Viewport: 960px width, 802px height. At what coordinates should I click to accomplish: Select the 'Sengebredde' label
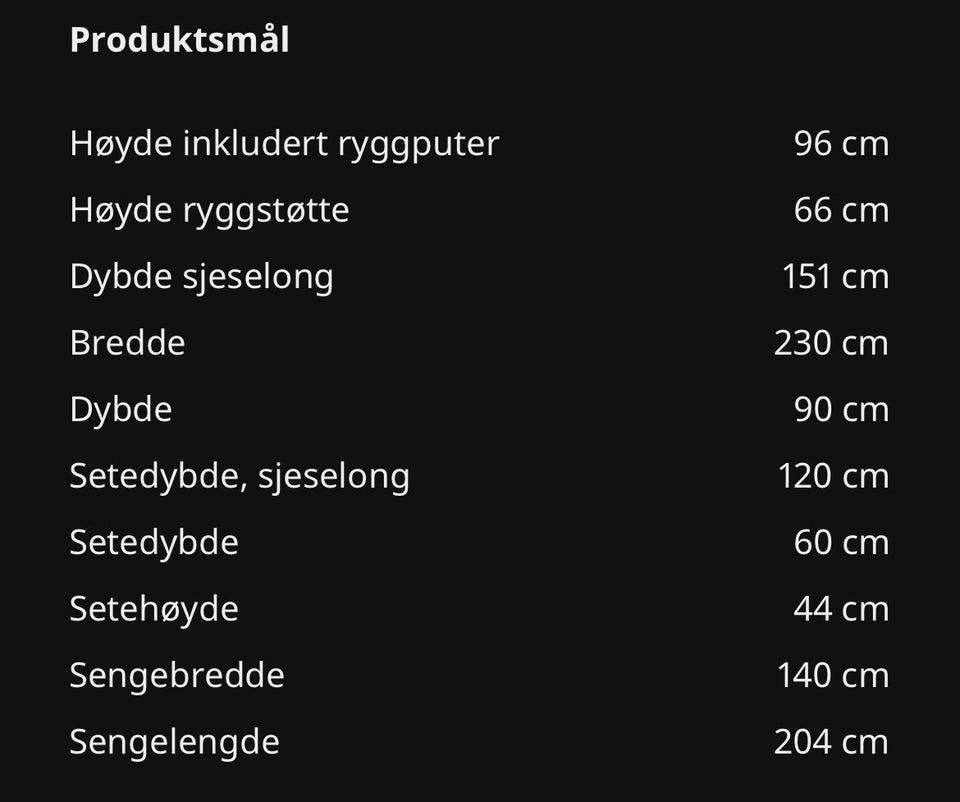pos(177,675)
